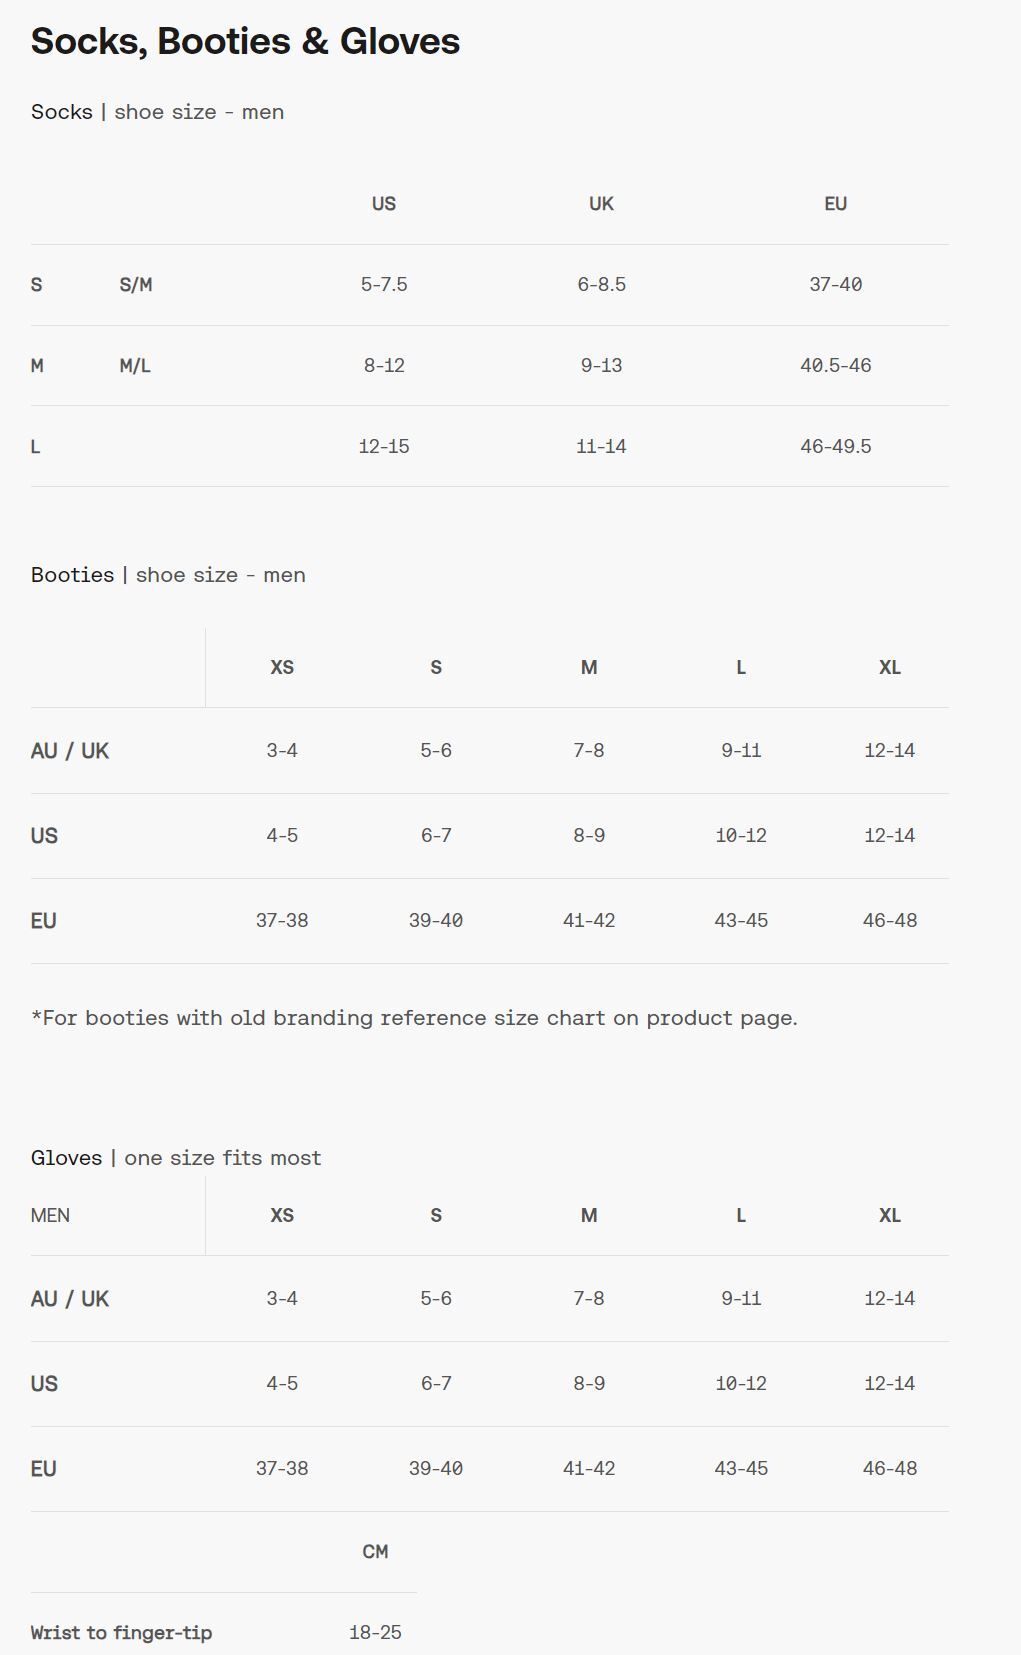
Task: Click the old branding booties footnote
Action: tap(414, 1018)
